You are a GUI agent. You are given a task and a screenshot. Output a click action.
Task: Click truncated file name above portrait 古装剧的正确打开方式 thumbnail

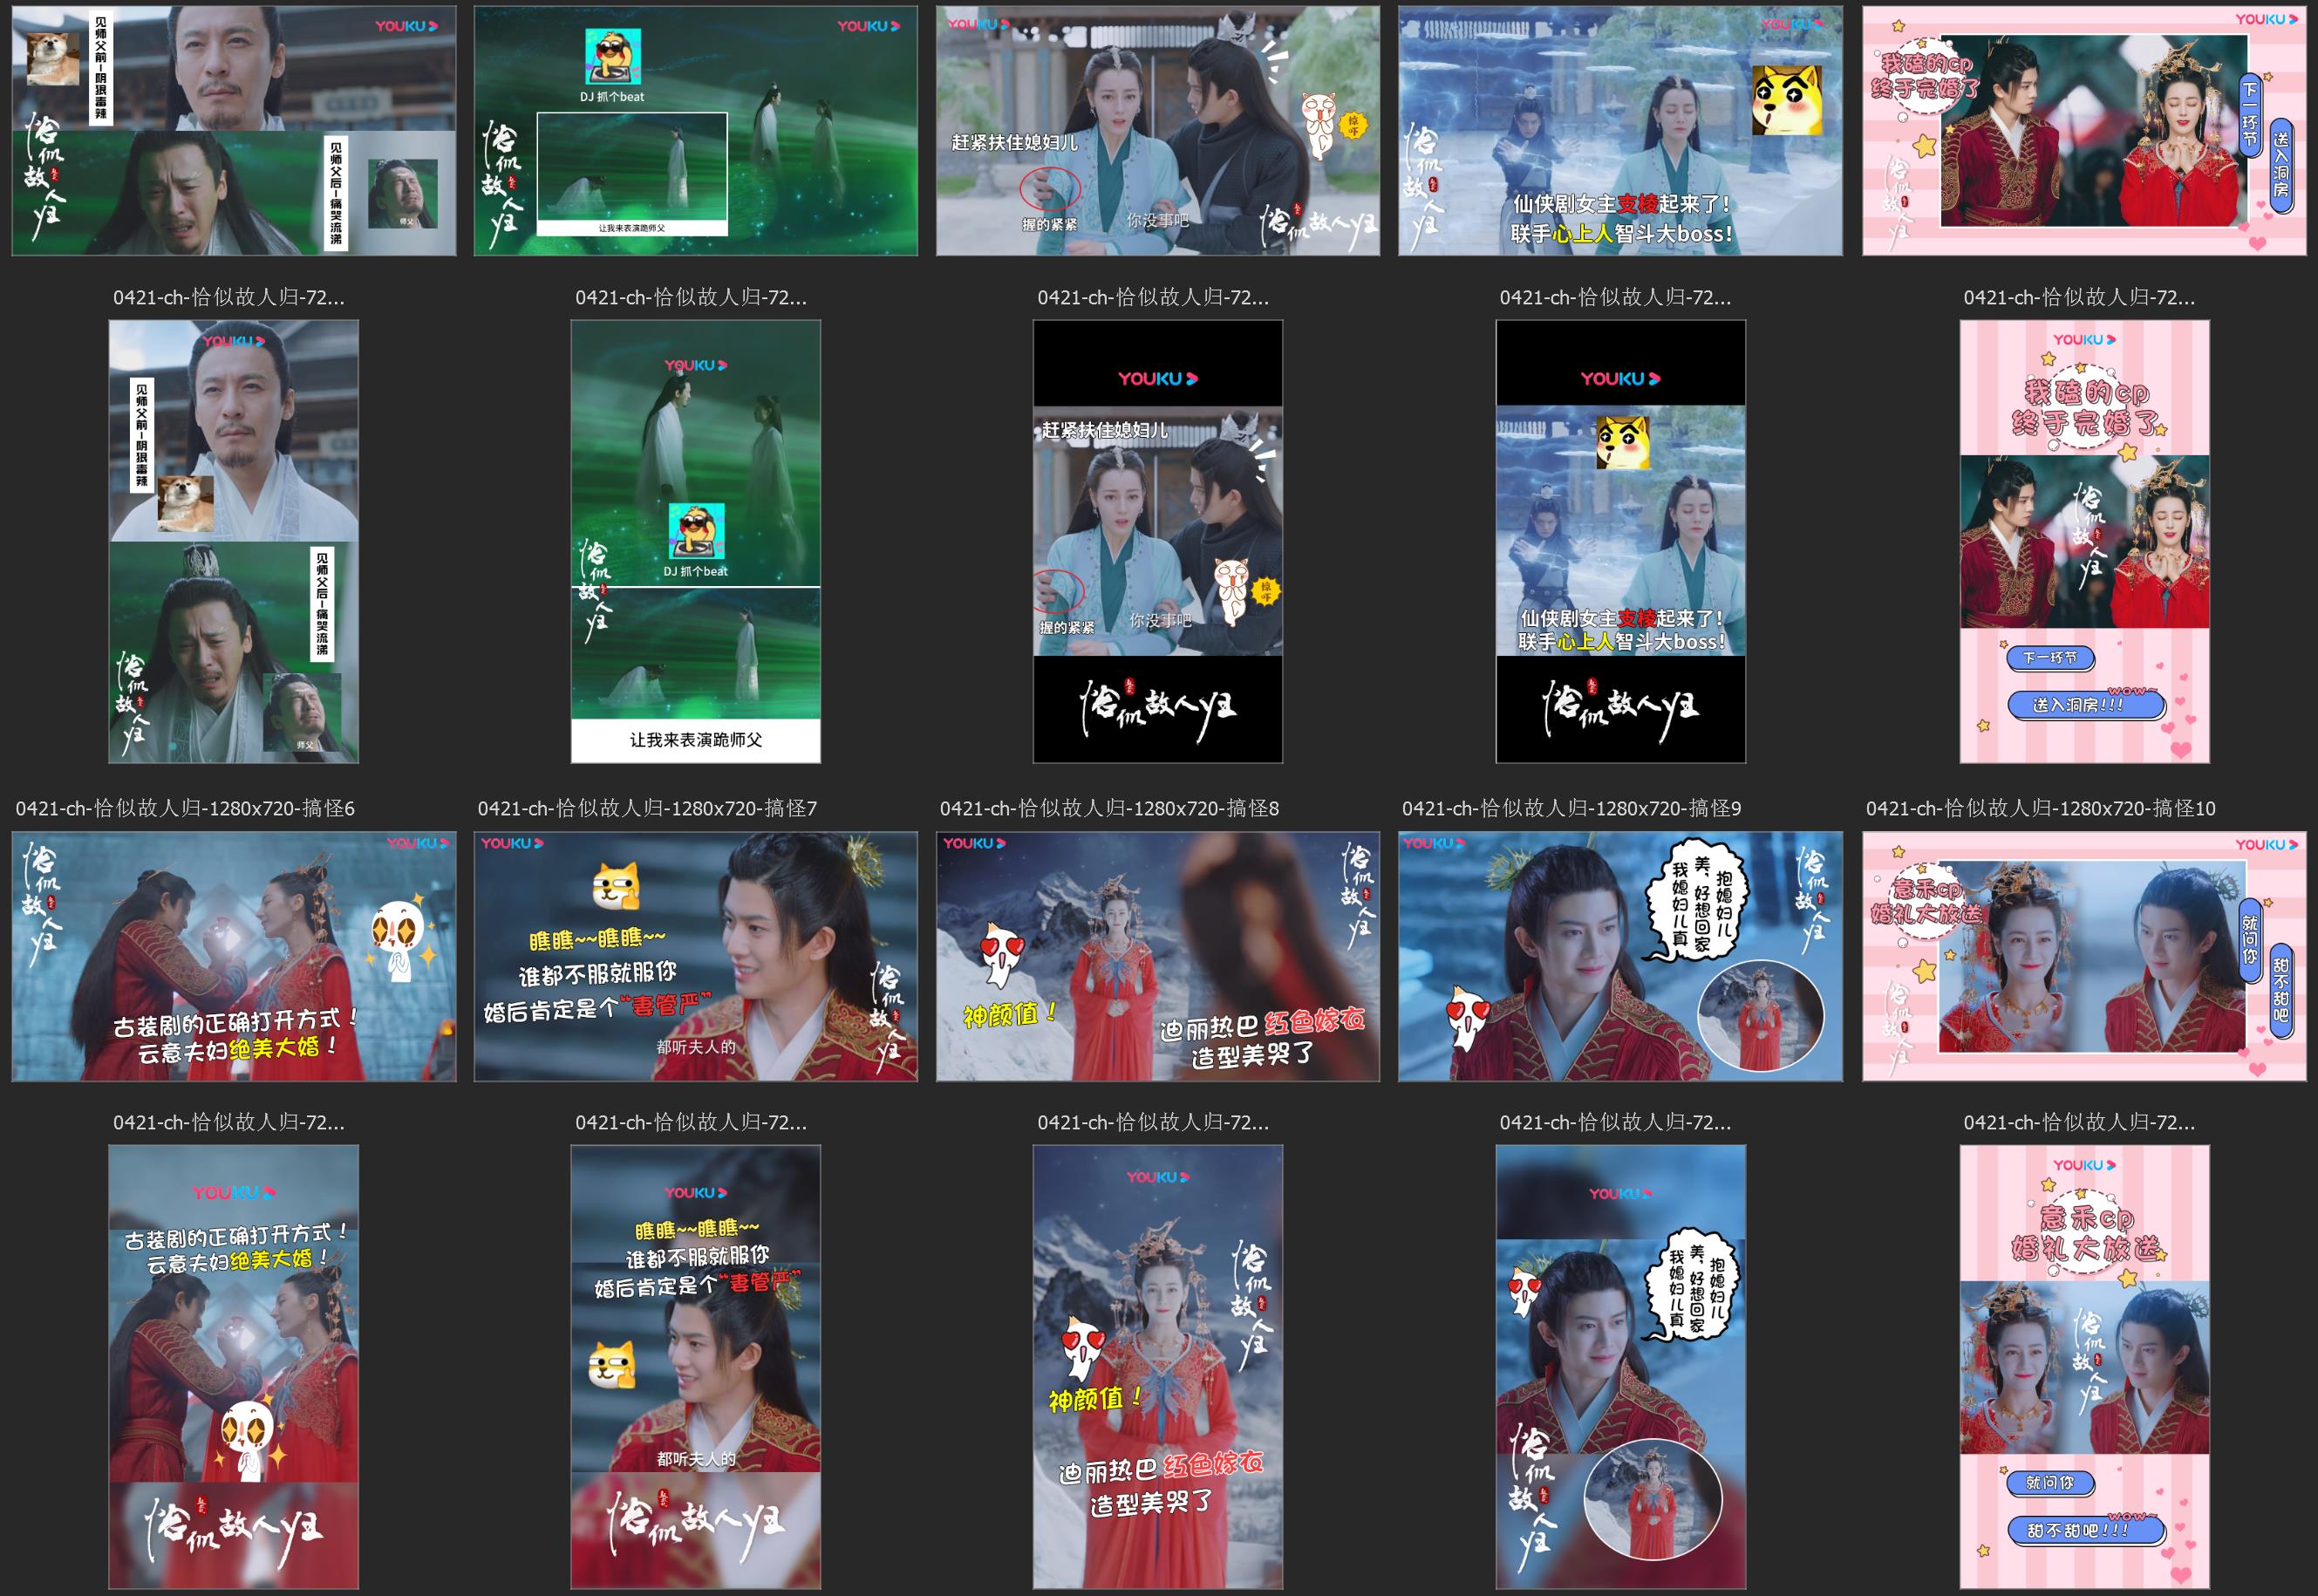coord(229,1122)
